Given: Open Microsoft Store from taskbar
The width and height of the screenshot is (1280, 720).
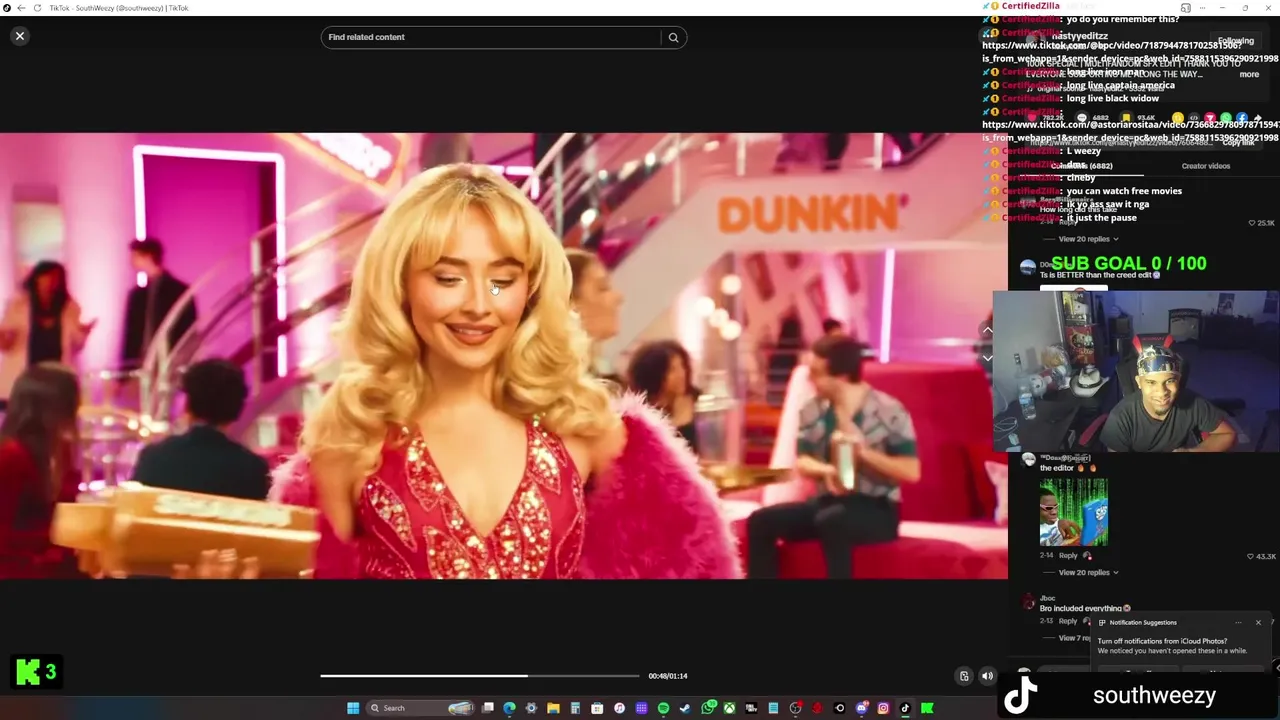Looking at the screenshot, I should (597, 708).
